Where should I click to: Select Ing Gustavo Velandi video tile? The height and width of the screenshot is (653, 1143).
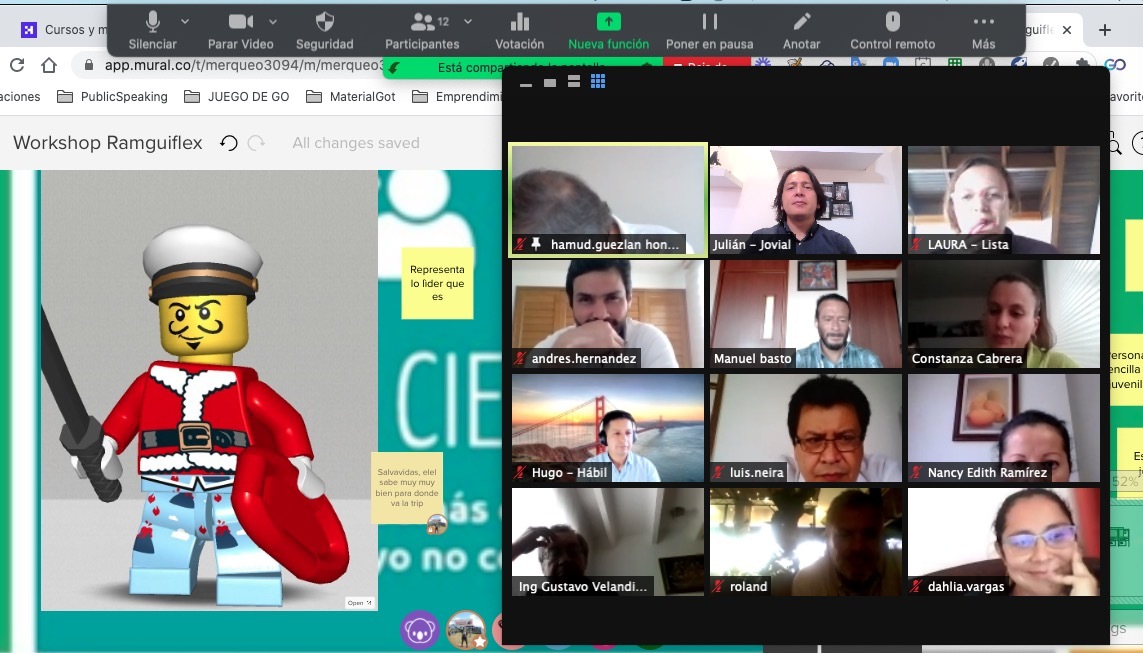click(x=608, y=541)
